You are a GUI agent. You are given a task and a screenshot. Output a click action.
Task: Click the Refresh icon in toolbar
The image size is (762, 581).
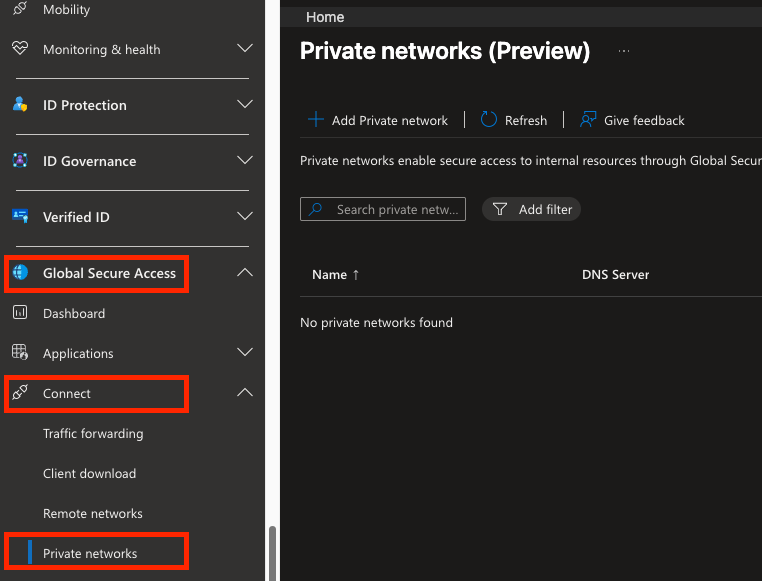point(489,120)
